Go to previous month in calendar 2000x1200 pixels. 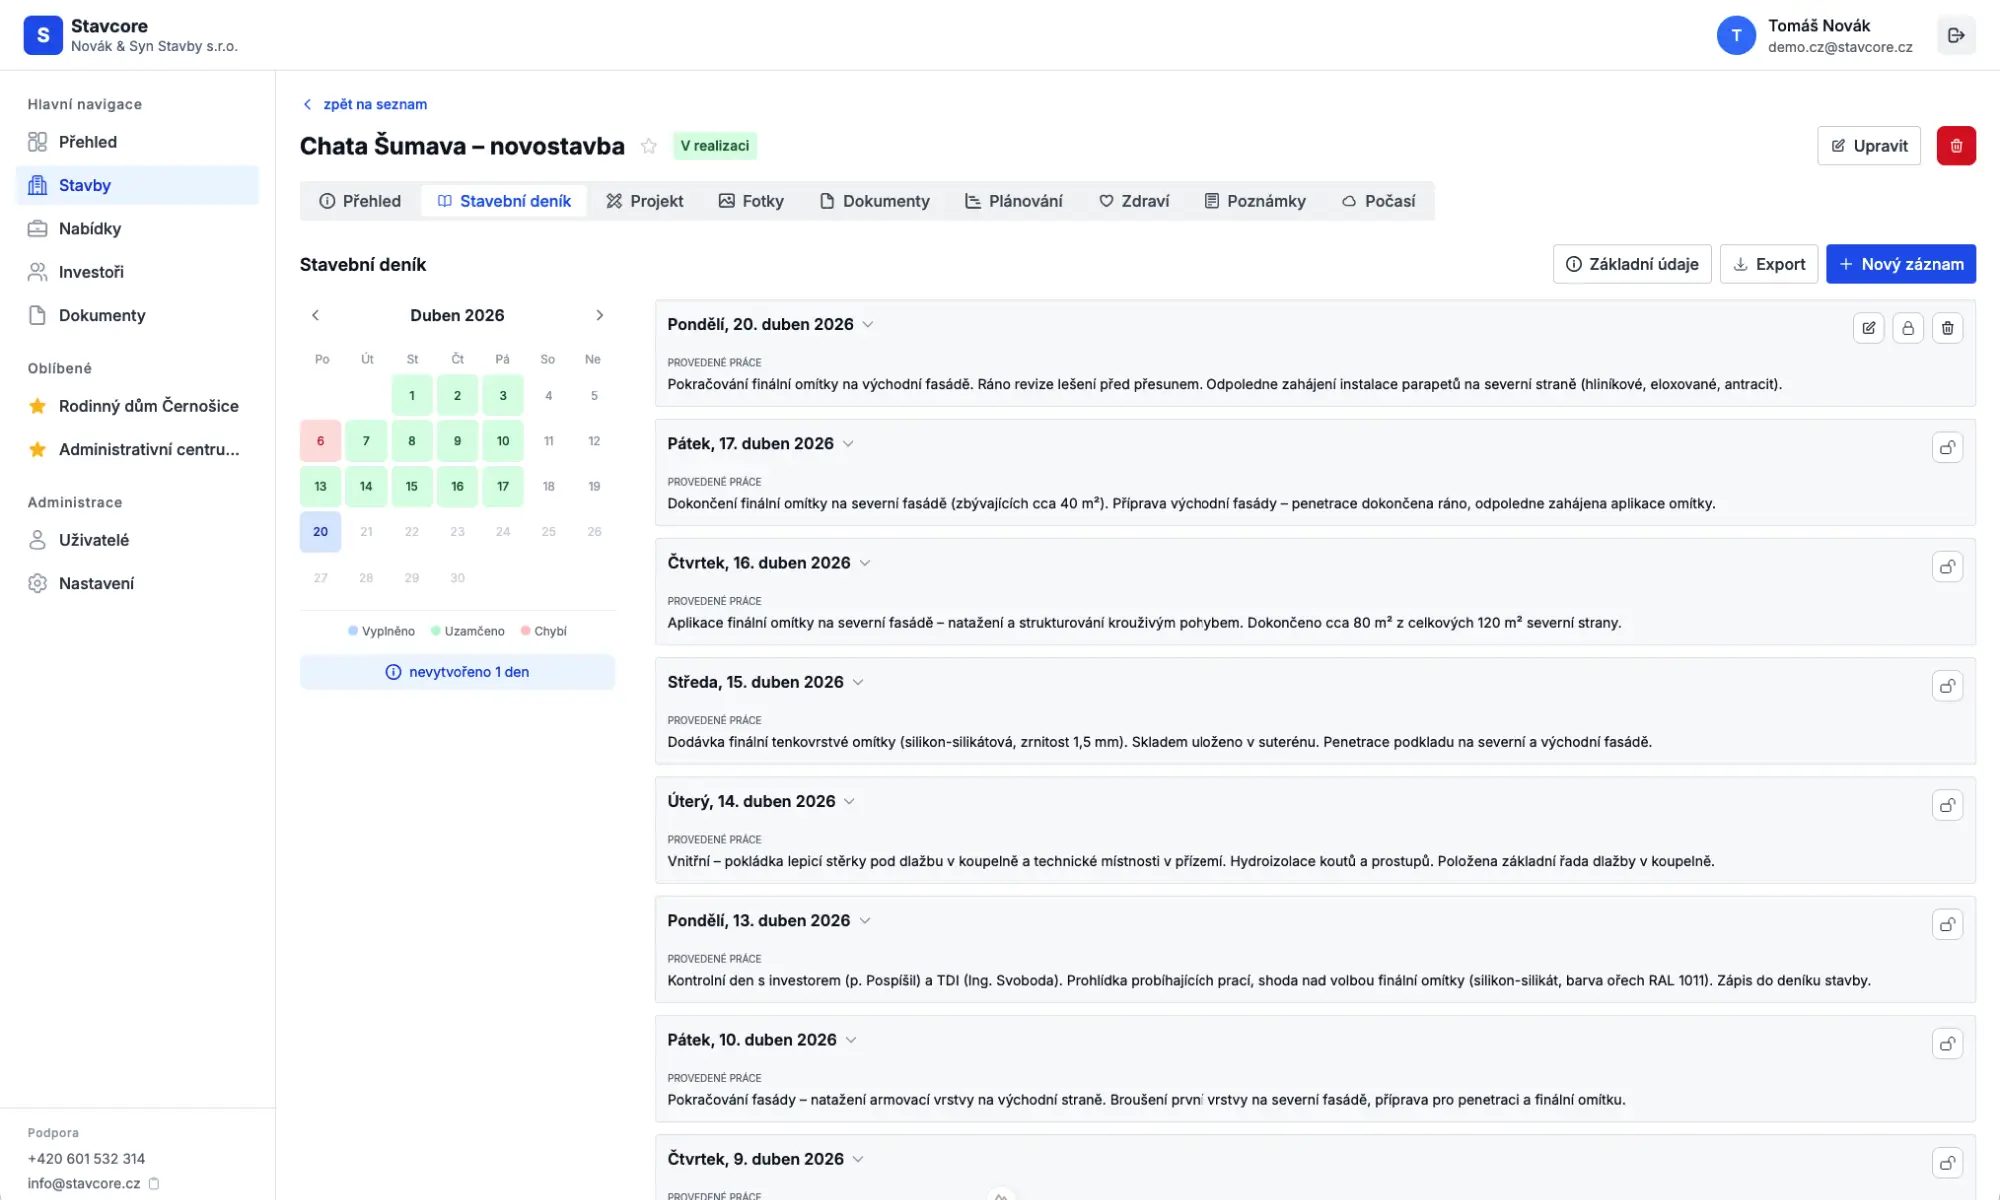[x=316, y=315]
